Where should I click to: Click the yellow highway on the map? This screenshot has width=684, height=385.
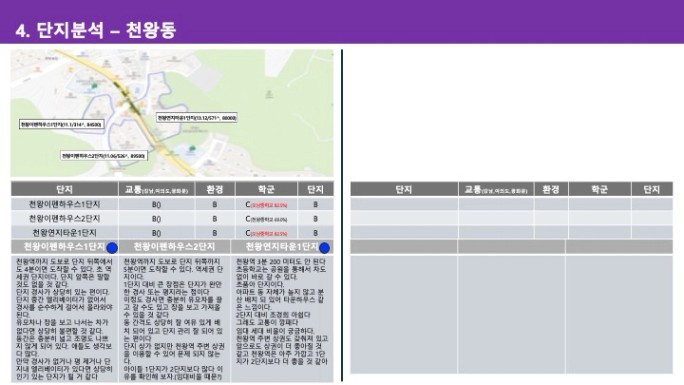coord(138,112)
